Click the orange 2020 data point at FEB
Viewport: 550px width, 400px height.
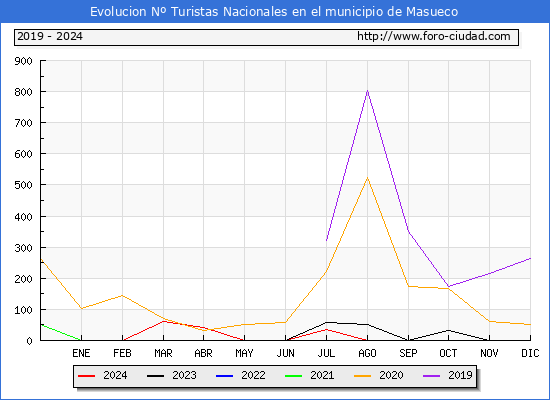pyautogui.click(x=122, y=295)
